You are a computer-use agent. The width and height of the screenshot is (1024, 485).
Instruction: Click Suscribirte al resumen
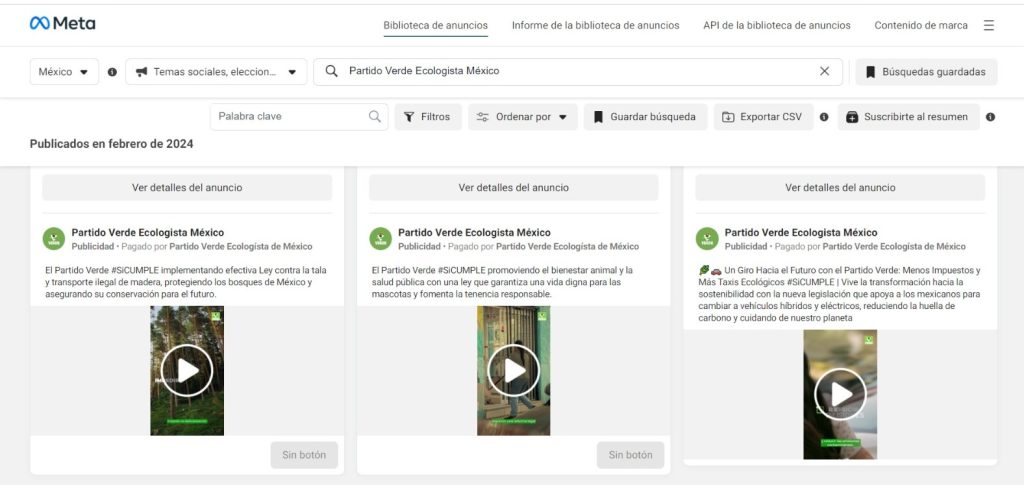pyautogui.click(x=908, y=117)
